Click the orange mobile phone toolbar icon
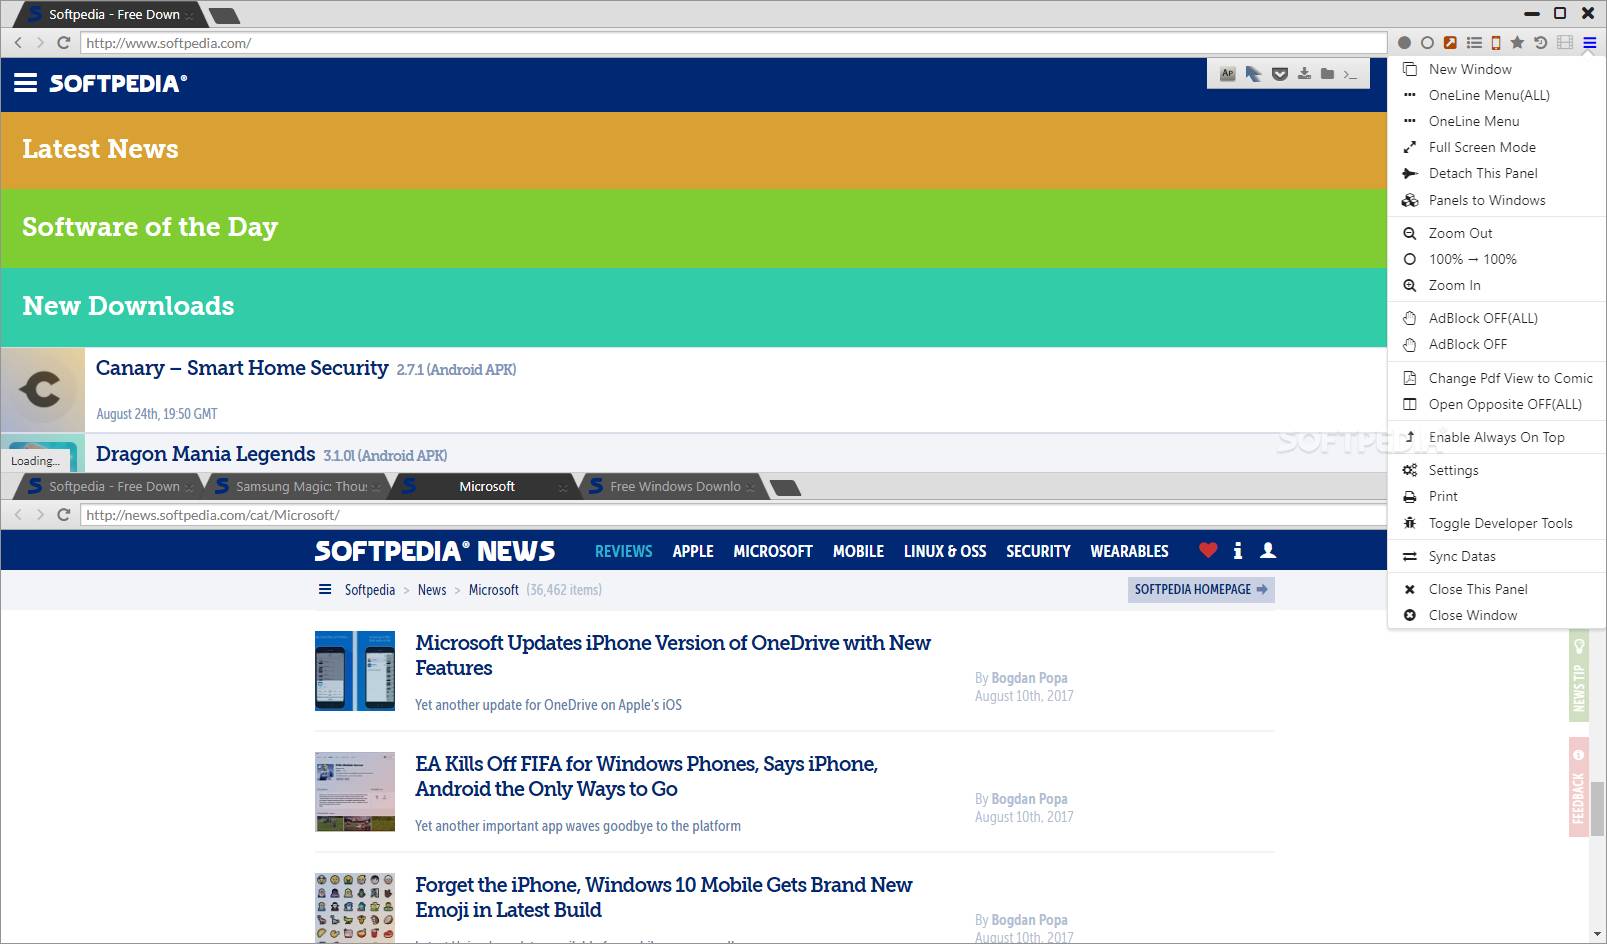Viewport: 1607px width, 944px height. click(1496, 43)
